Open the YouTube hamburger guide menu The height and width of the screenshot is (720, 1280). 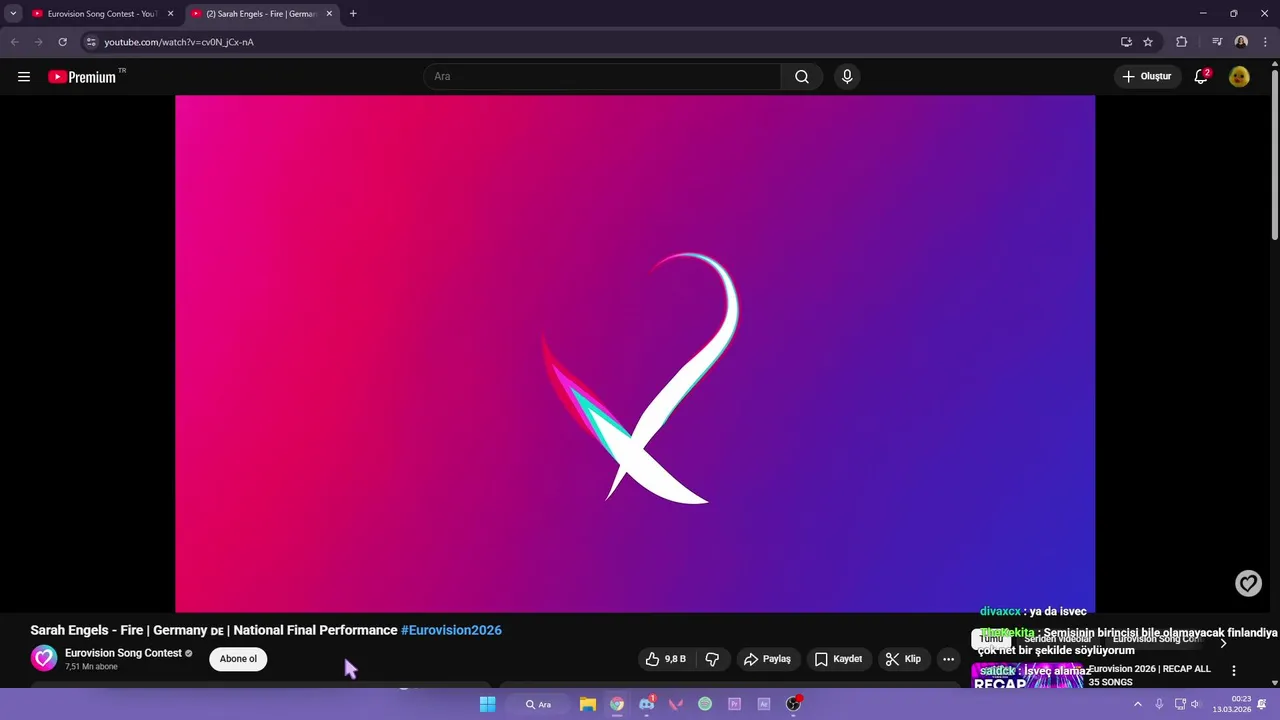24,77
